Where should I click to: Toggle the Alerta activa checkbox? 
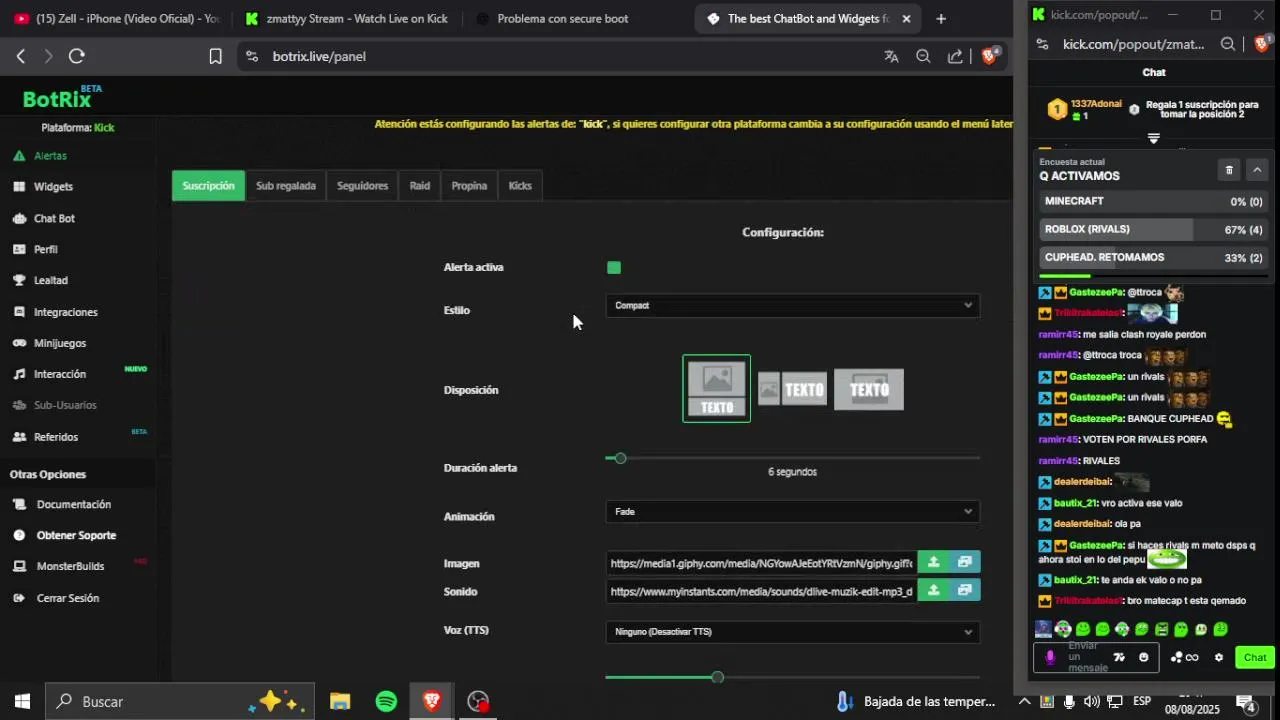(x=614, y=268)
